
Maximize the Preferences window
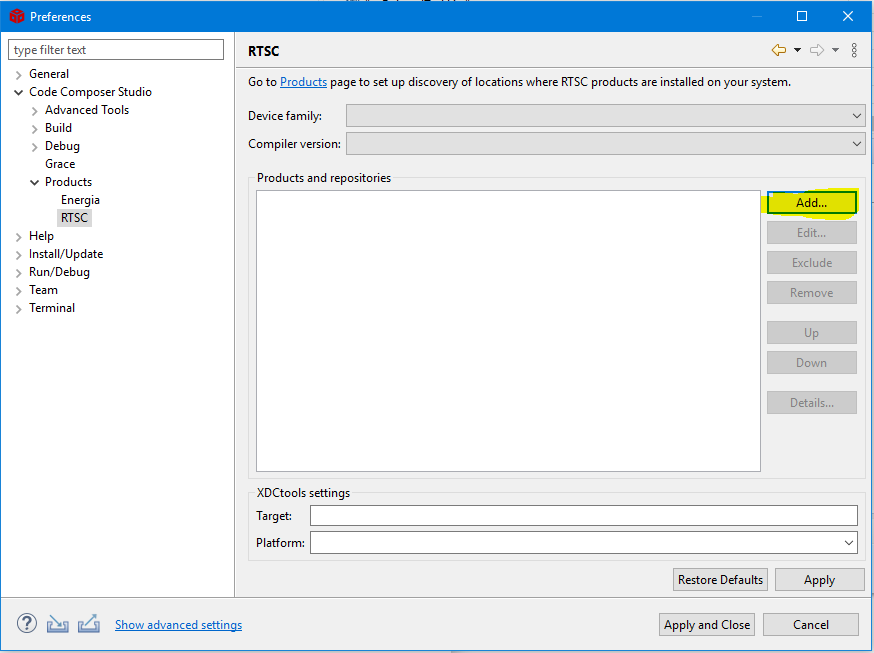802,16
